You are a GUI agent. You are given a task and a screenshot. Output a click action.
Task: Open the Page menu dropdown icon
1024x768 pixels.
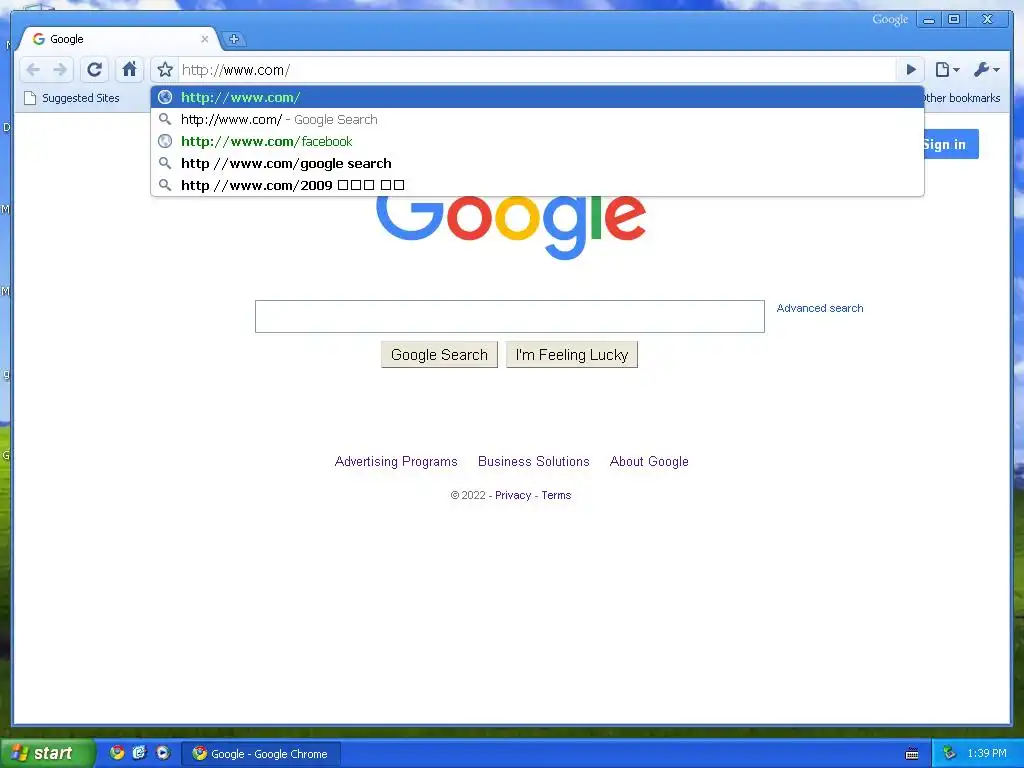[947, 69]
